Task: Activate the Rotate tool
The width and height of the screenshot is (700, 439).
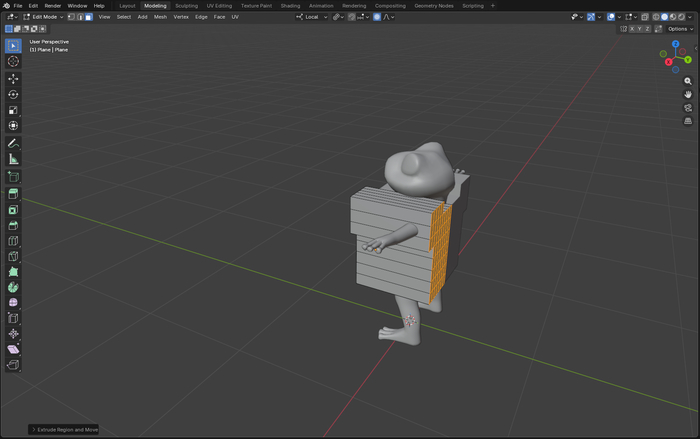Action: (x=13, y=94)
